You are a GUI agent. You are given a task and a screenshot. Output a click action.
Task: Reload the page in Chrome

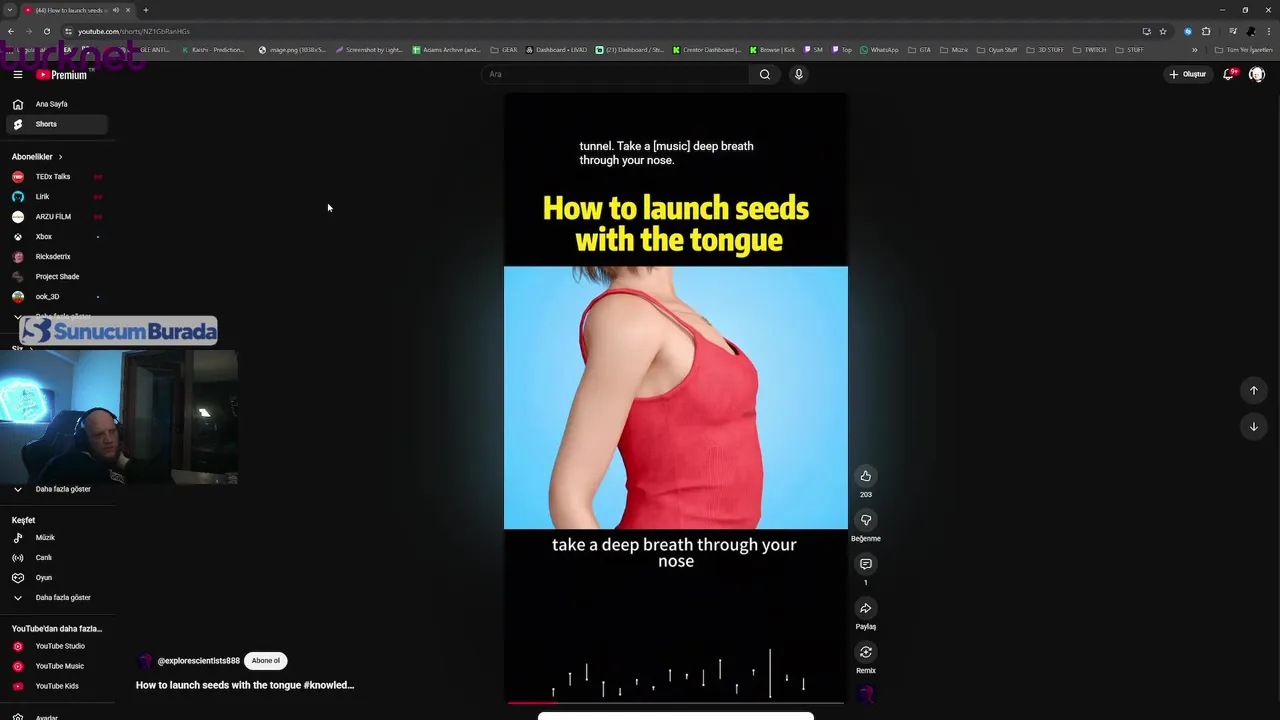46,31
